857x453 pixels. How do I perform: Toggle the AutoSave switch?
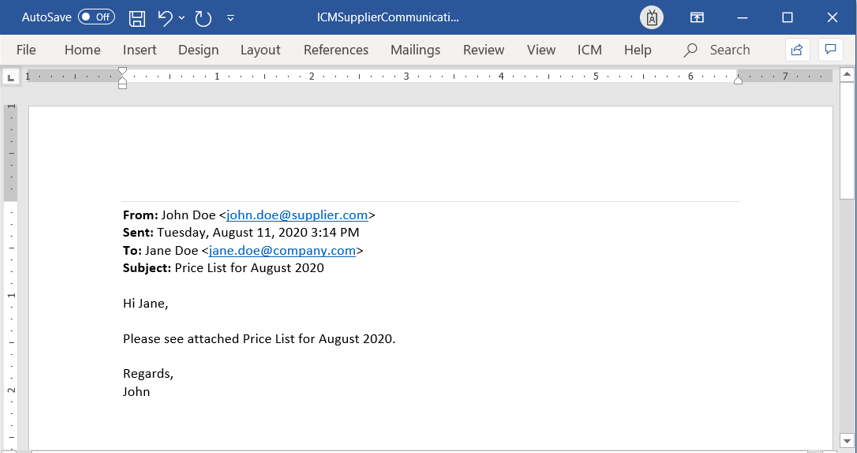(x=96, y=18)
